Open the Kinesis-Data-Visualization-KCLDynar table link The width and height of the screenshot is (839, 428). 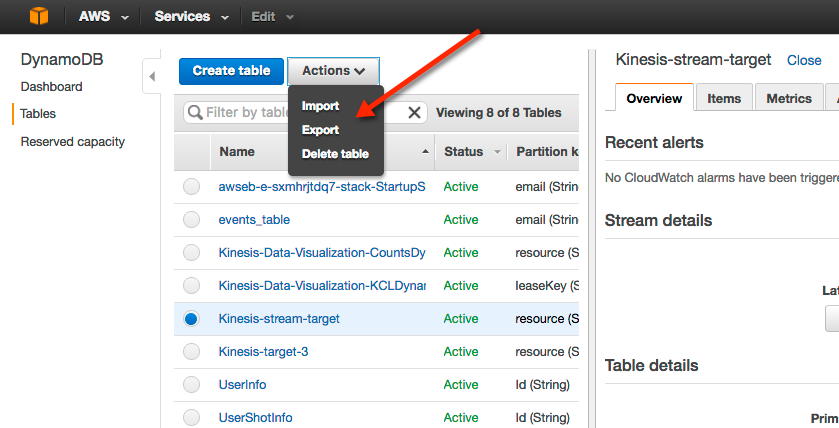point(322,286)
